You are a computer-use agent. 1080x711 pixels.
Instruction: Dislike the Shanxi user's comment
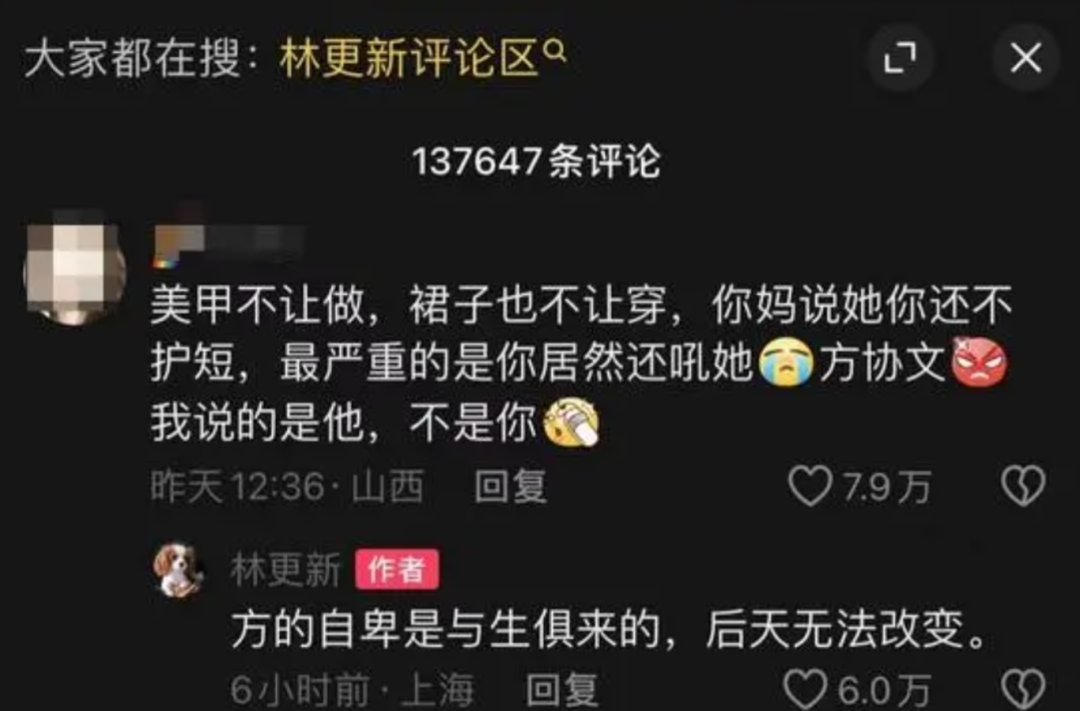point(1023,486)
